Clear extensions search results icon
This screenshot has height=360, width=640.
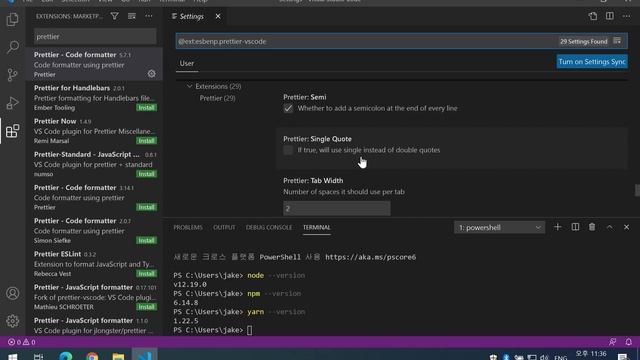pyautogui.click(x=132, y=16)
